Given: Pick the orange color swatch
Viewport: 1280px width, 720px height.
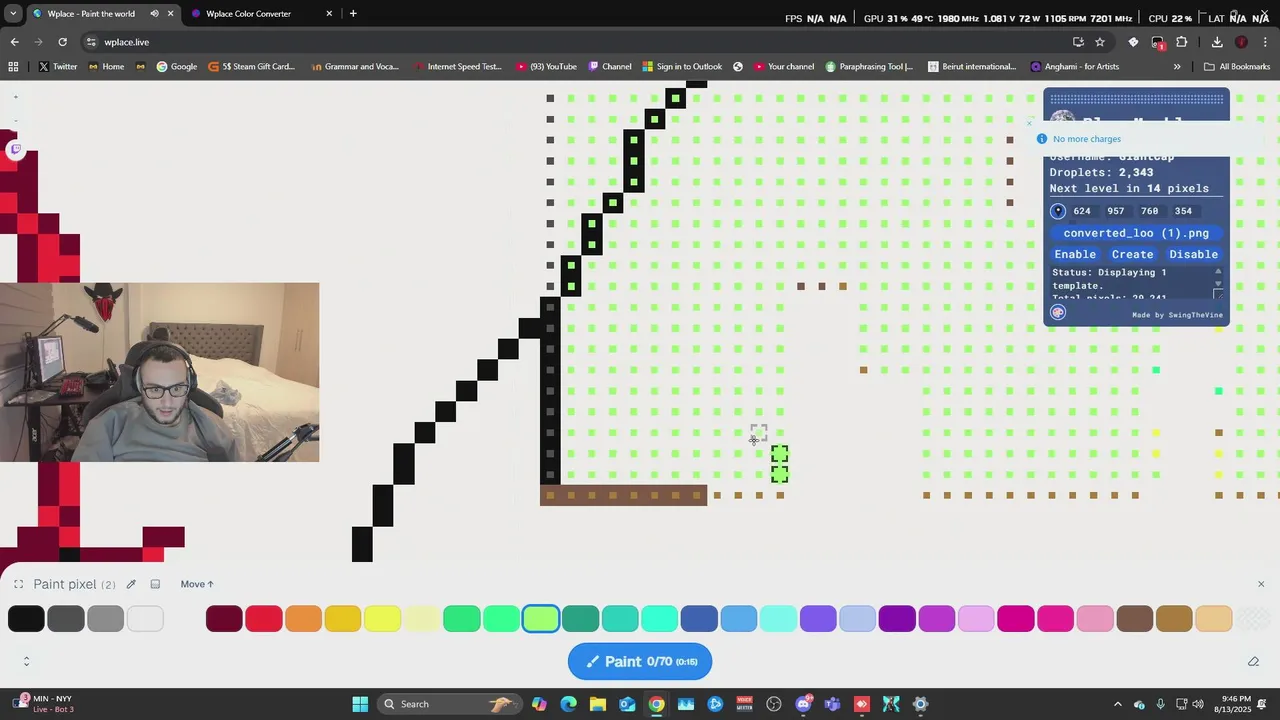Looking at the screenshot, I should tap(303, 619).
